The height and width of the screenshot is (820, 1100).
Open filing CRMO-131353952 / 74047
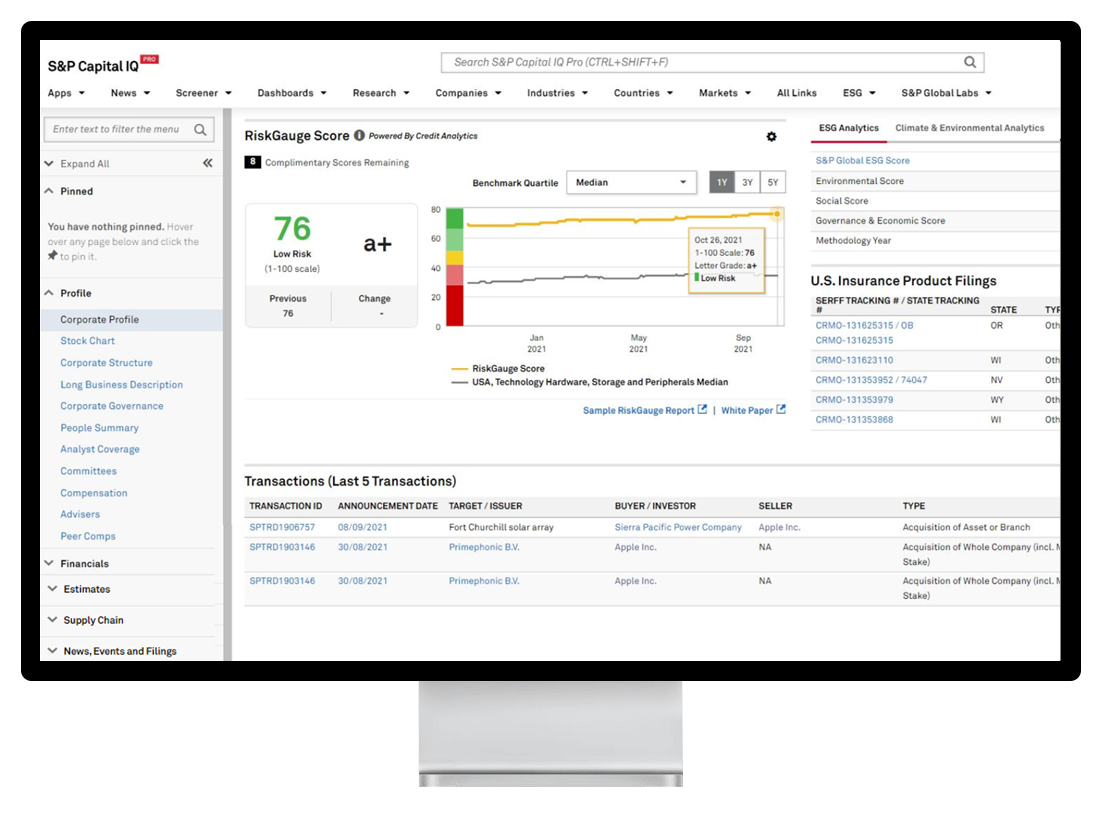871,379
